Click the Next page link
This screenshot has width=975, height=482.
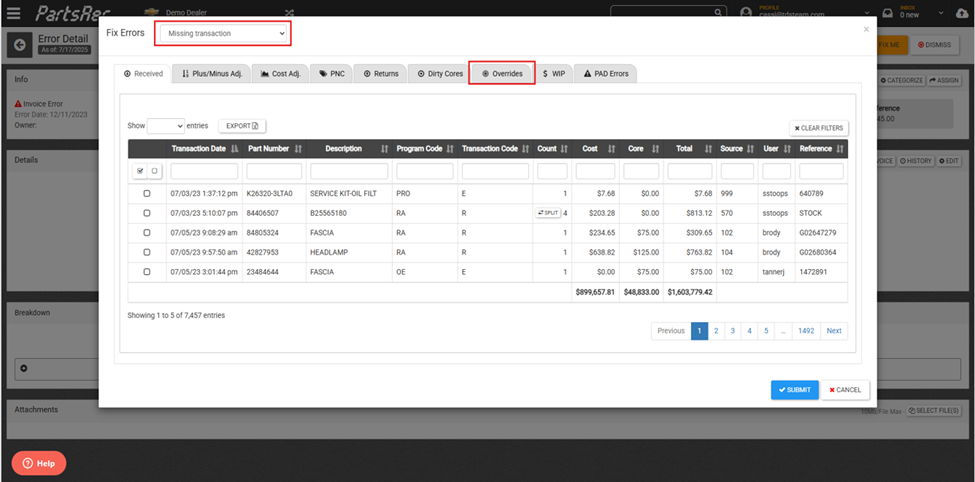coord(834,331)
